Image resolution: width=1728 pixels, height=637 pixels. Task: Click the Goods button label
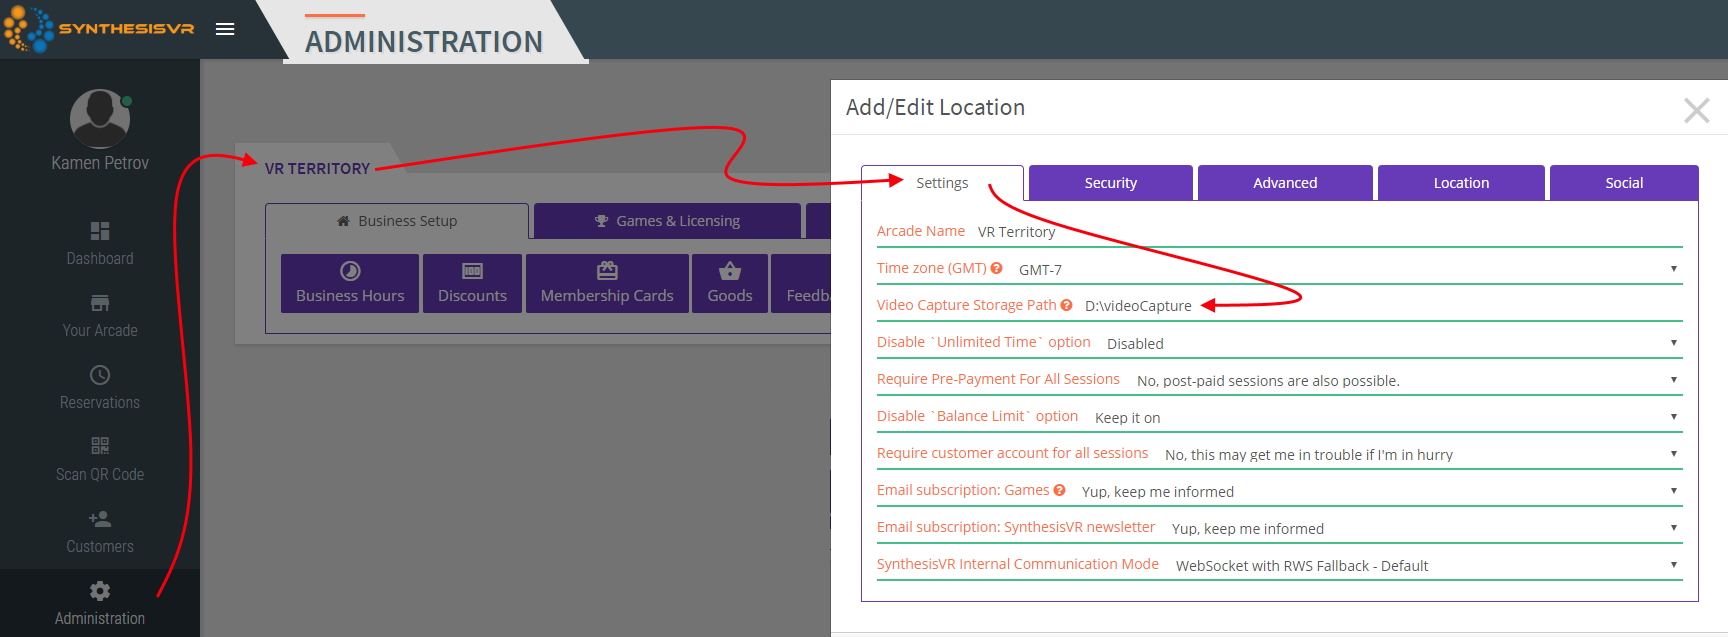[730, 296]
